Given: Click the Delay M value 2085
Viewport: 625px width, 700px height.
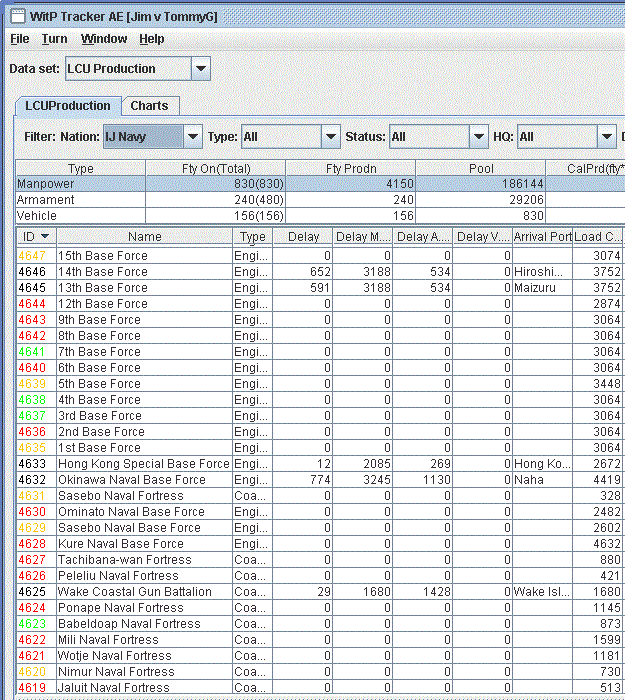Looking at the screenshot, I should pyautogui.click(x=377, y=464).
